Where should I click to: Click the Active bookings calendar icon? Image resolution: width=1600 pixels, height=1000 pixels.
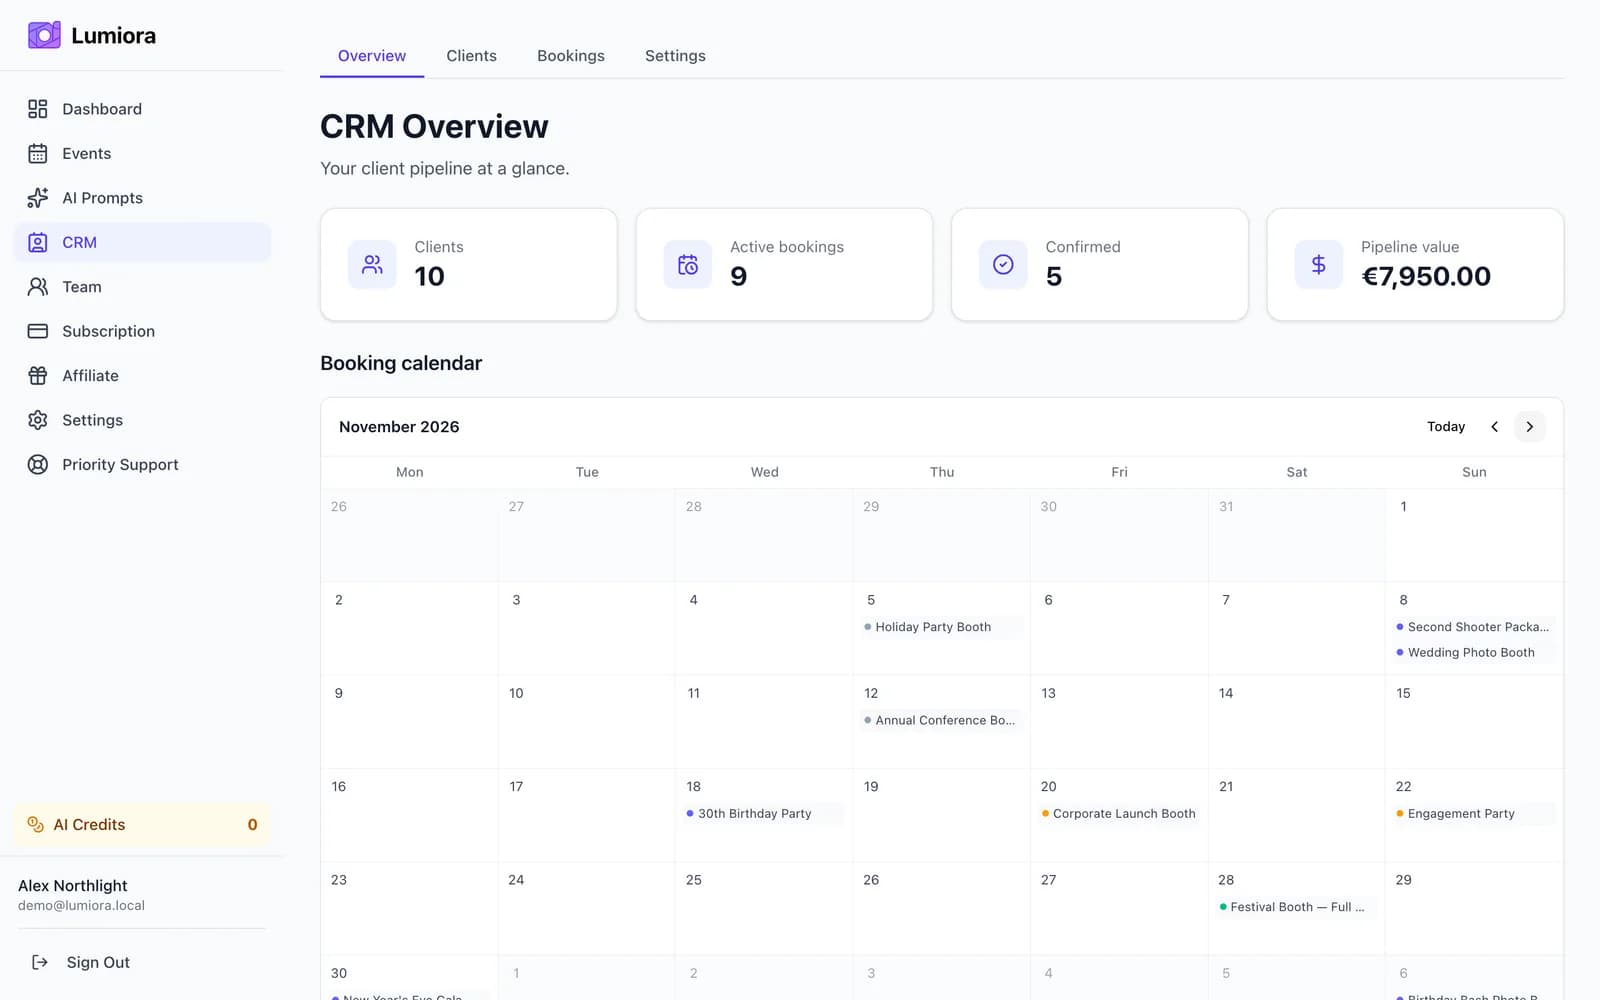tap(688, 265)
